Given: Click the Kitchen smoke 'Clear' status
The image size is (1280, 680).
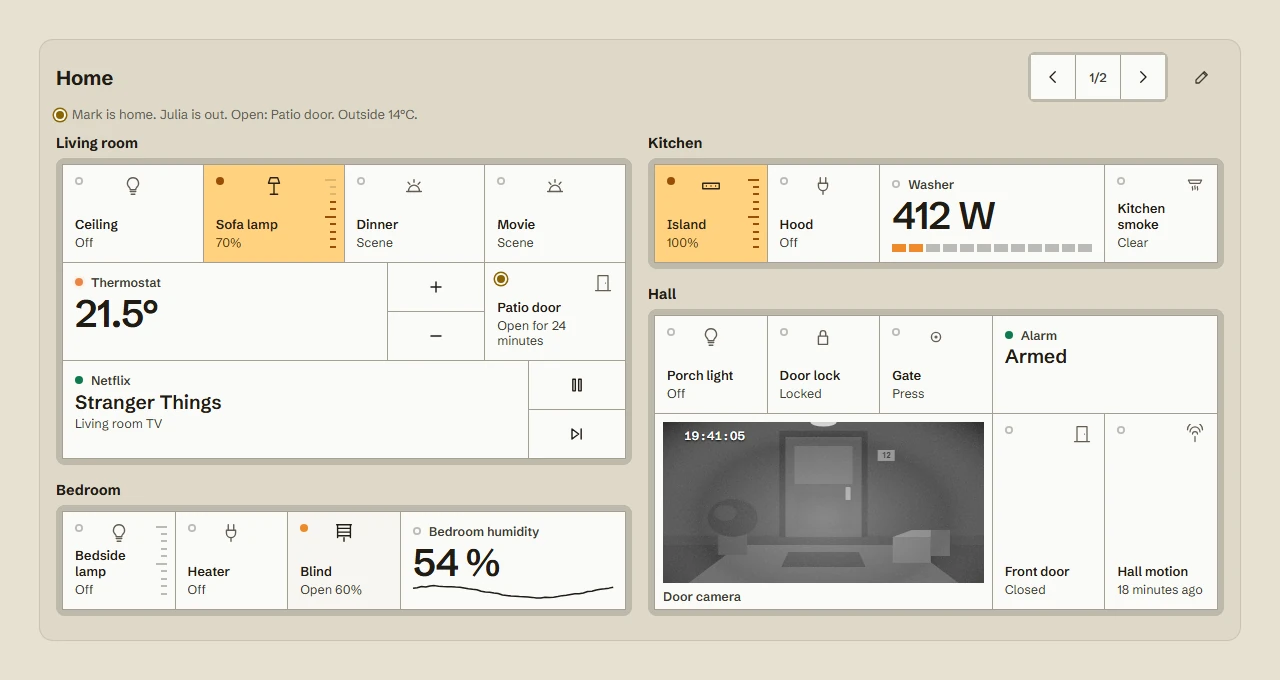Looking at the screenshot, I should [x=1133, y=243].
